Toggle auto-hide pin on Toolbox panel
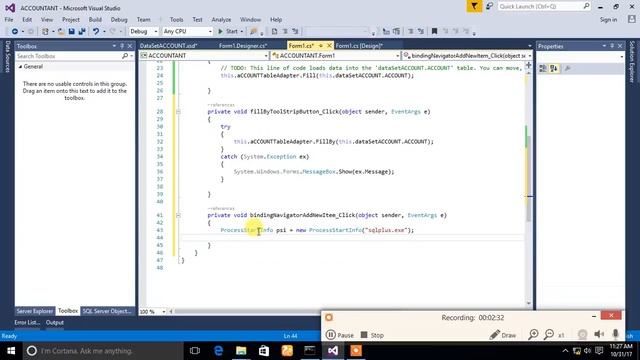 coord(122,46)
